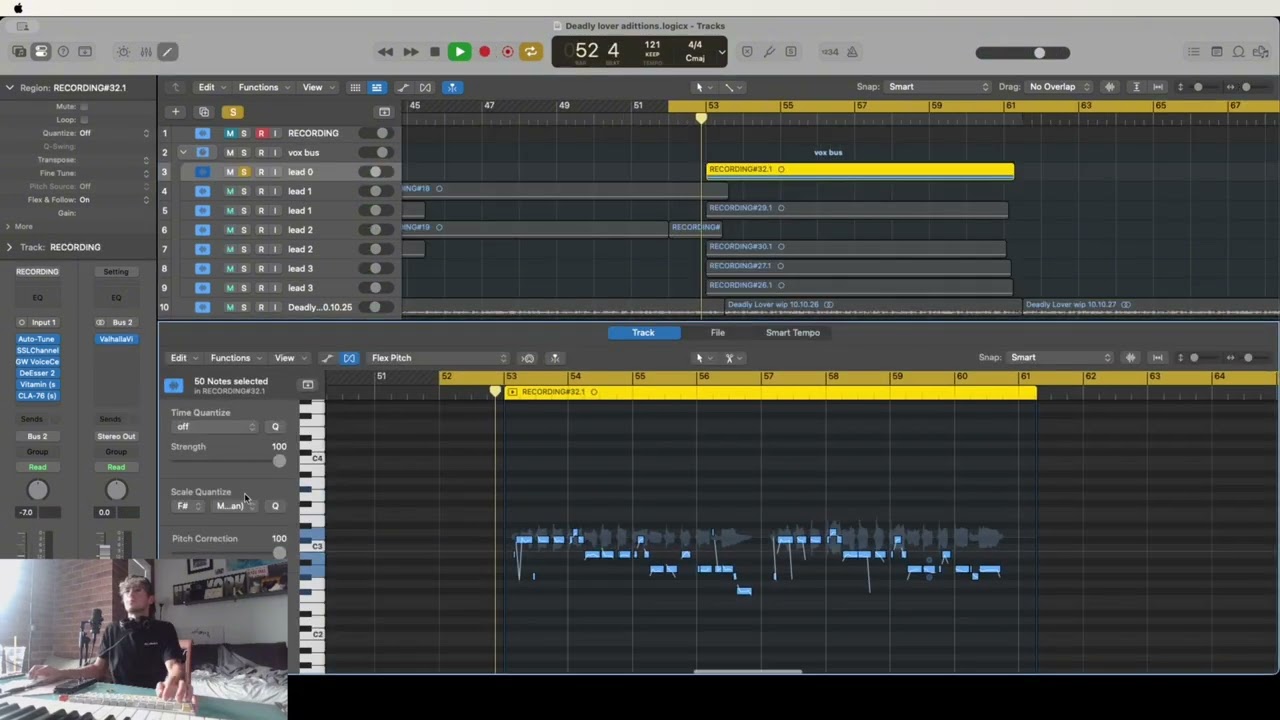1280x720 pixels.
Task: Toggle the Editors pencil icon
Action: [x=167, y=52]
